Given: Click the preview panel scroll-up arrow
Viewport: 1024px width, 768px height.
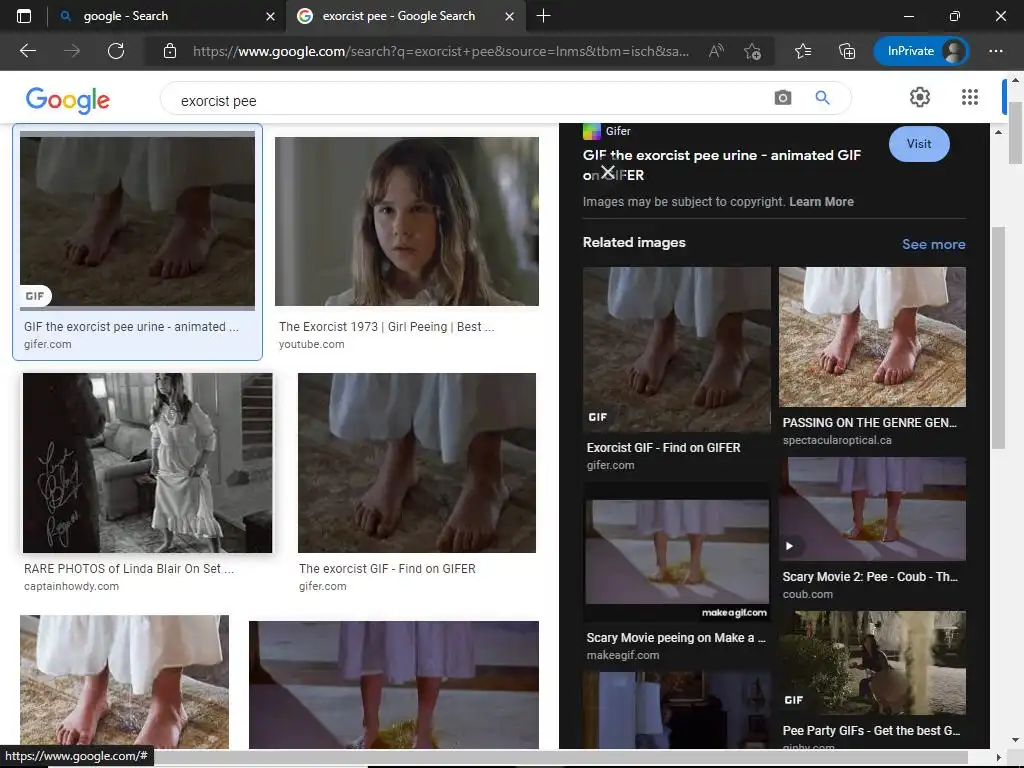Looking at the screenshot, I should click(998, 132).
